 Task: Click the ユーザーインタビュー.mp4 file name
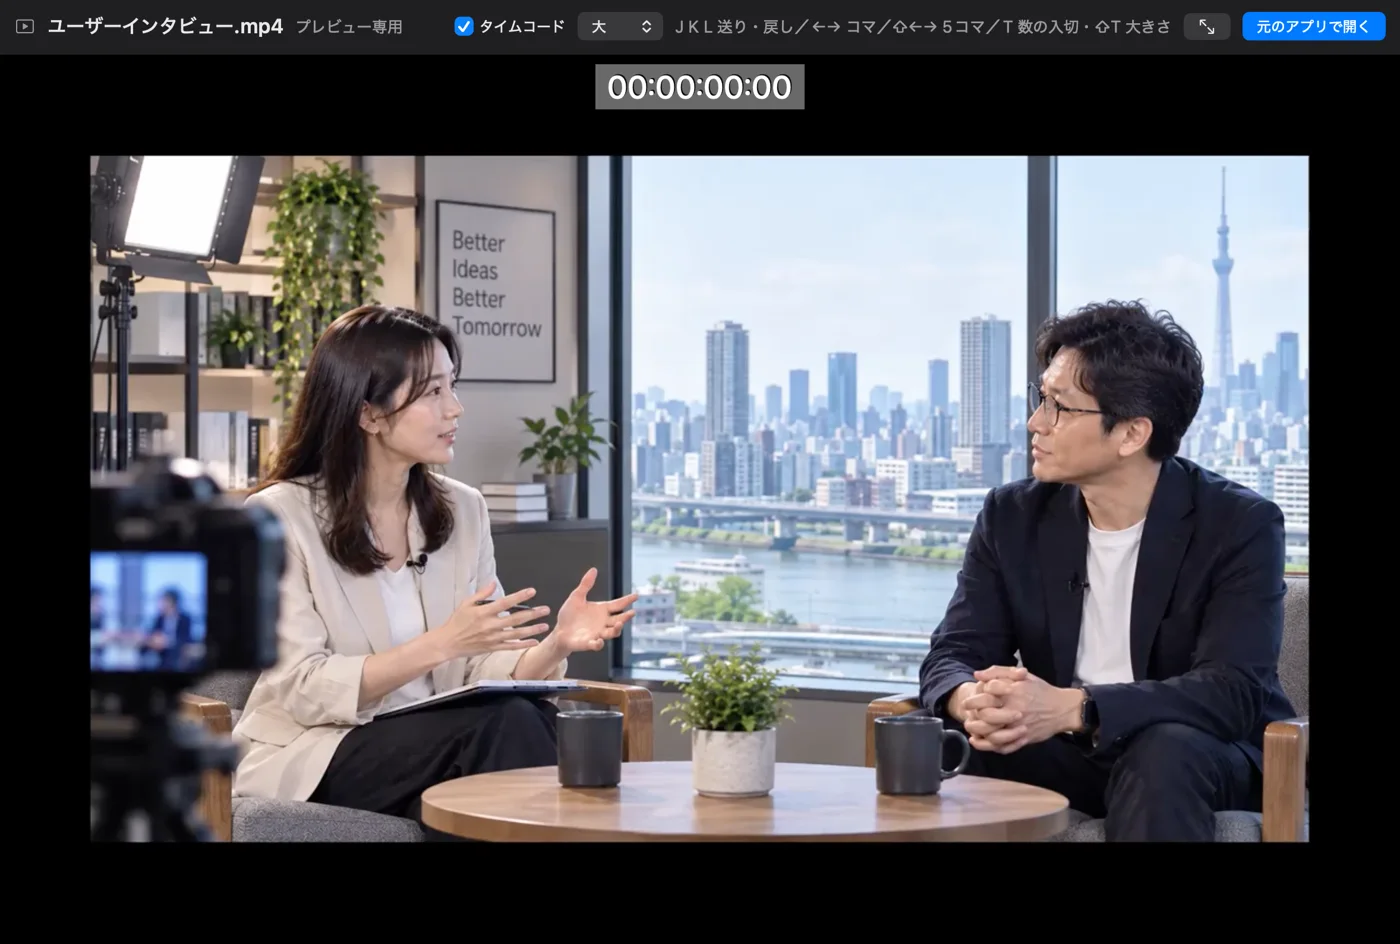coord(165,27)
